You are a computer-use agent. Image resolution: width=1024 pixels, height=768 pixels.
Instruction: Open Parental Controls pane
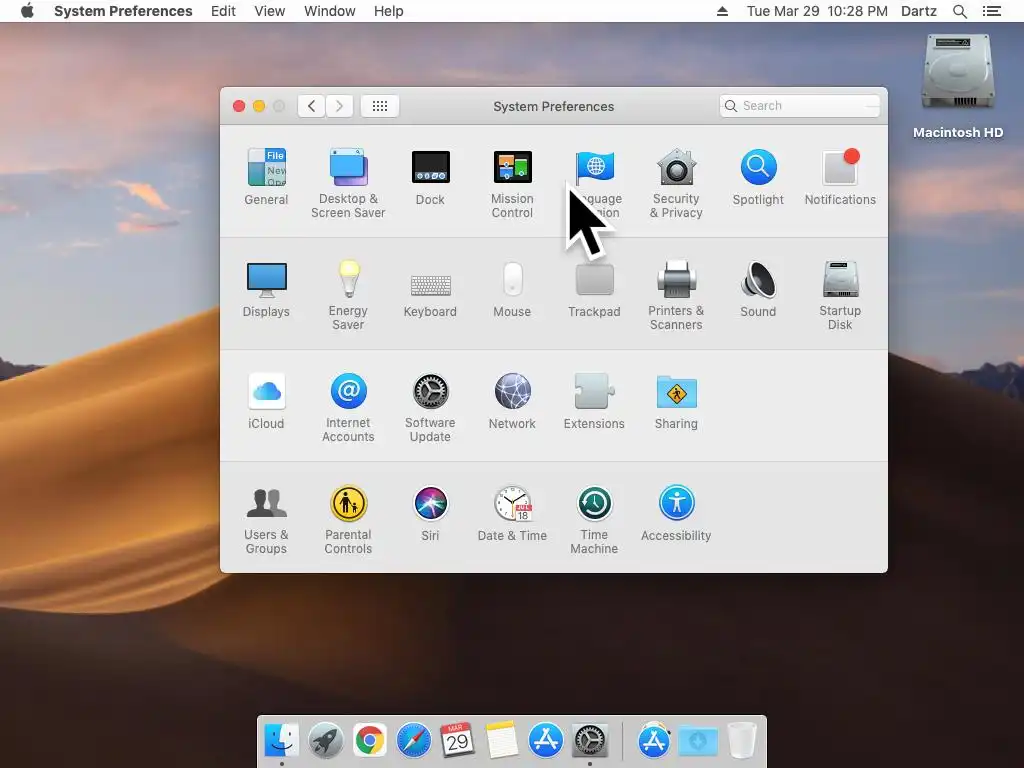point(348,520)
